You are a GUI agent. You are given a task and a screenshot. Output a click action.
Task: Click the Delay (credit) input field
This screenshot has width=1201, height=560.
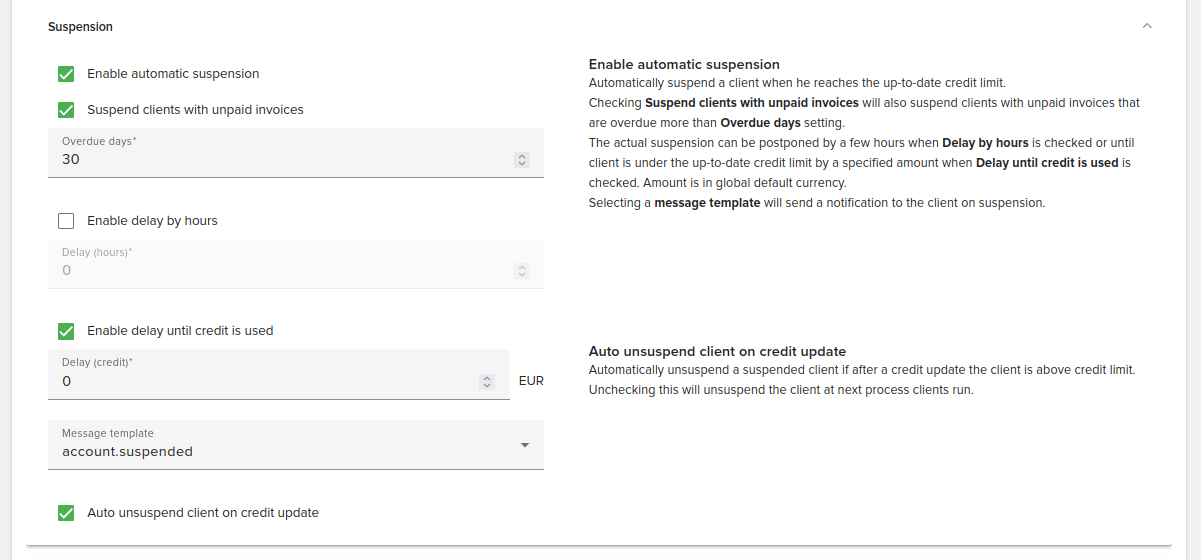click(x=260, y=381)
